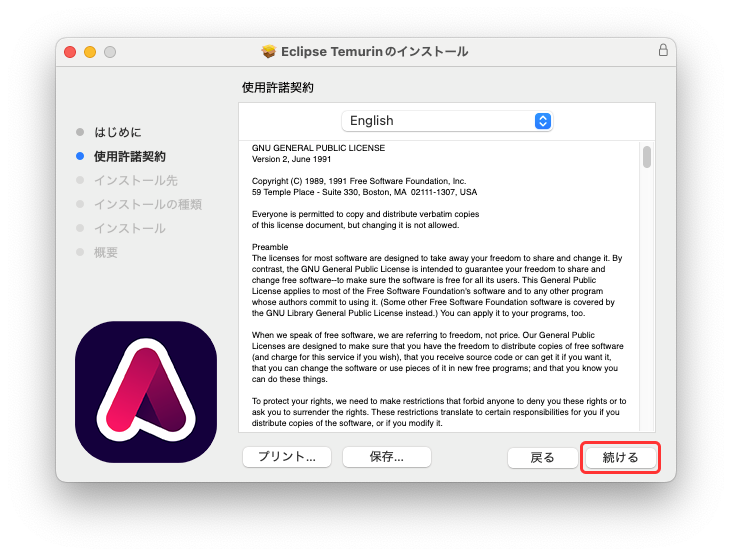Click the Copyright (C) 1989, 1991 line

coord(359,181)
